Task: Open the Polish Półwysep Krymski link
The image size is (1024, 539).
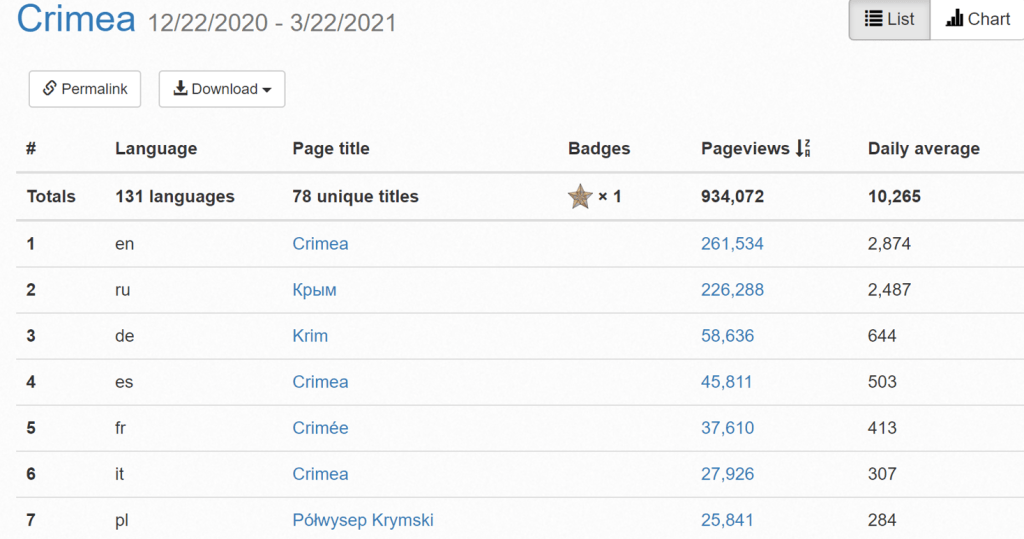Action: click(x=363, y=520)
